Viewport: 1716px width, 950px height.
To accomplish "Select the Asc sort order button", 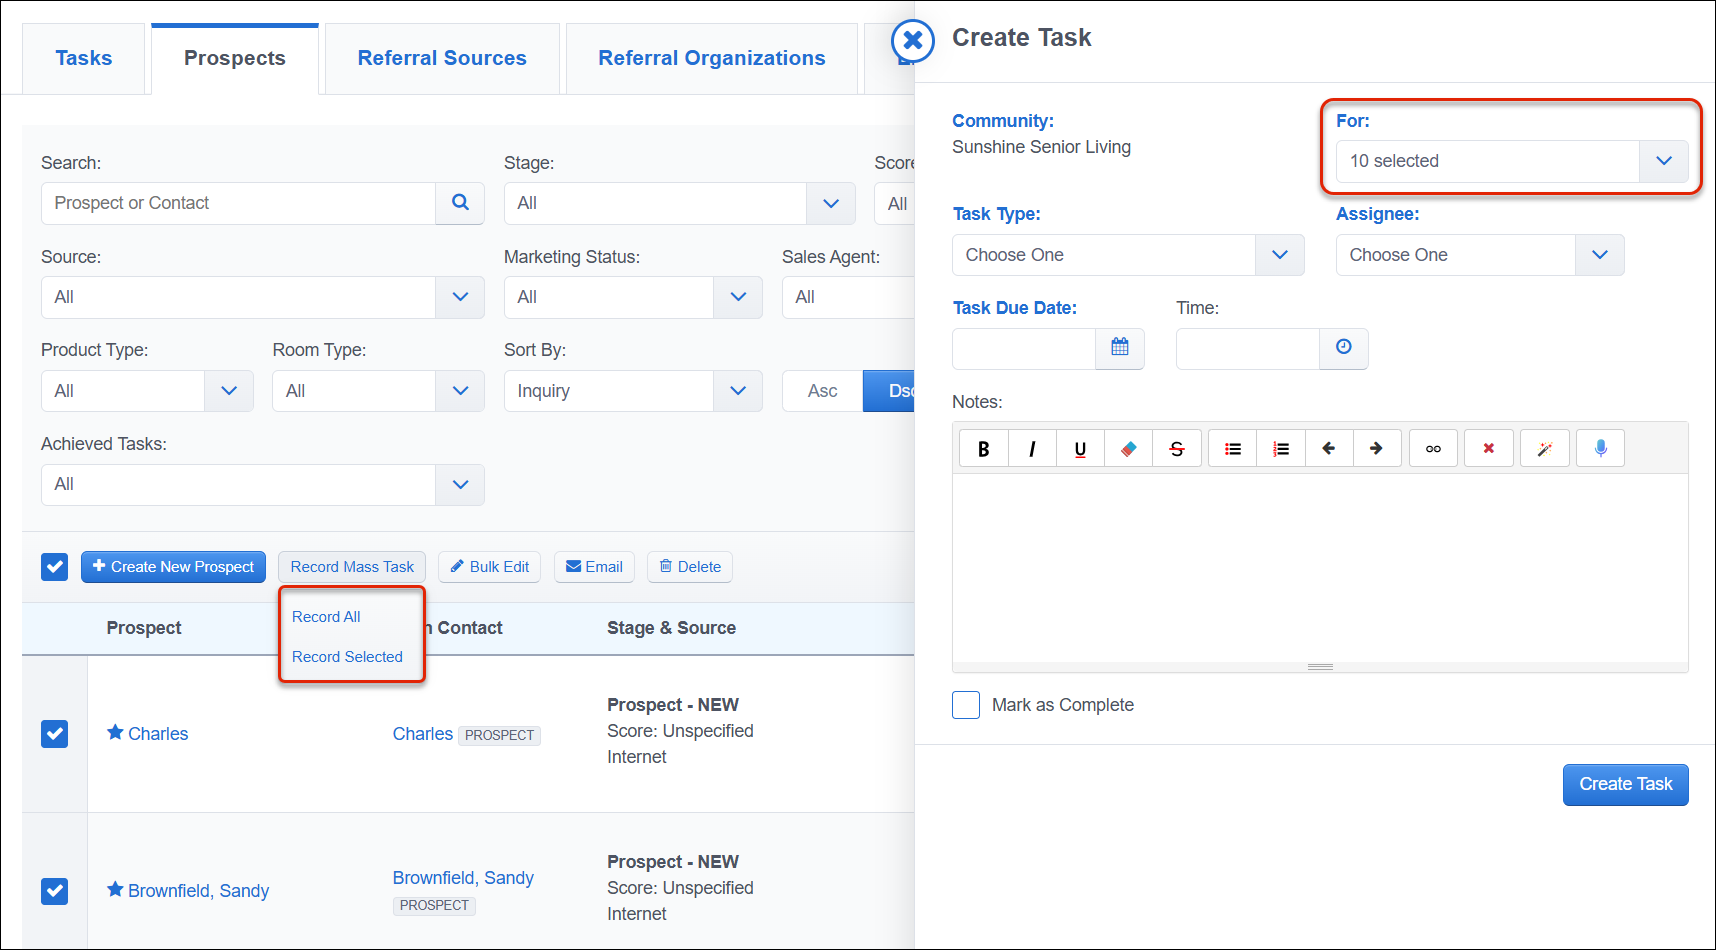I will pos(822,391).
